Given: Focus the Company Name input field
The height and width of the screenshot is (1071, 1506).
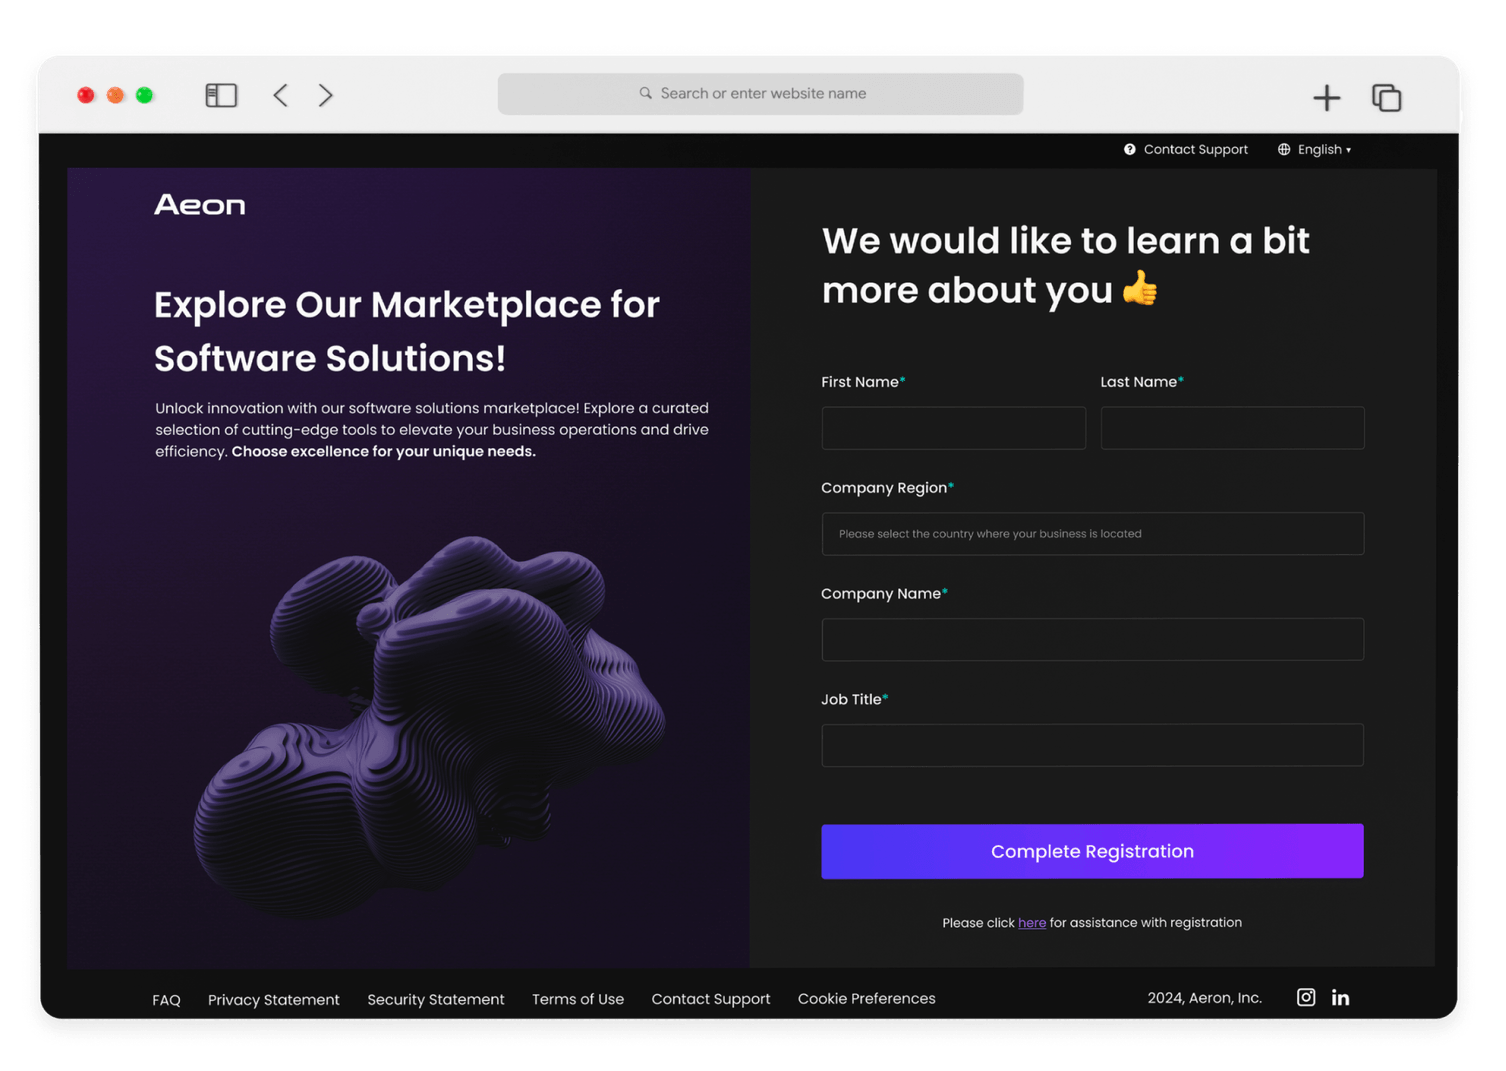Looking at the screenshot, I should click(x=1093, y=639).
